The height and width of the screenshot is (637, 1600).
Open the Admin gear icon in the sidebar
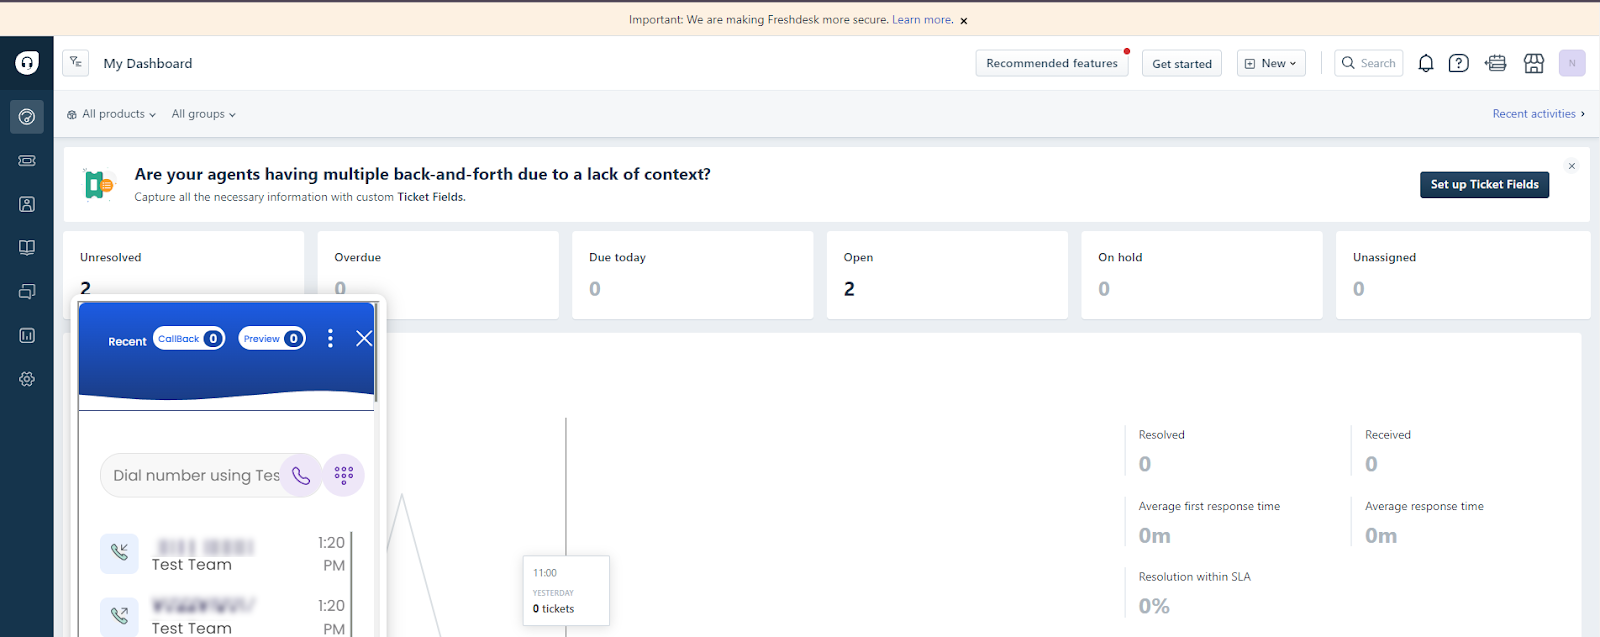27,379
